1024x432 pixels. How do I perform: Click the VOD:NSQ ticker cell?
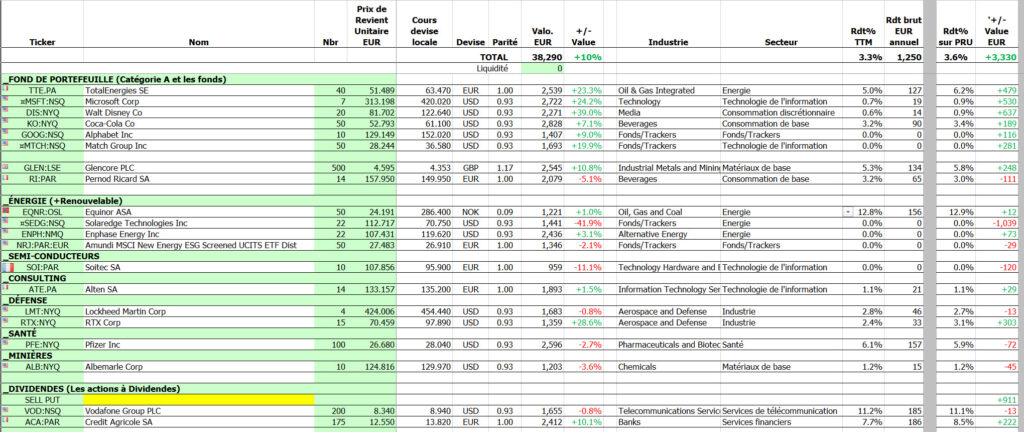pos(42,411)
